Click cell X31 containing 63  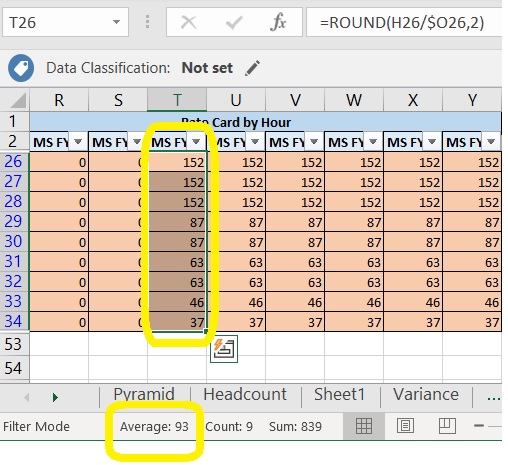[413, 262]
